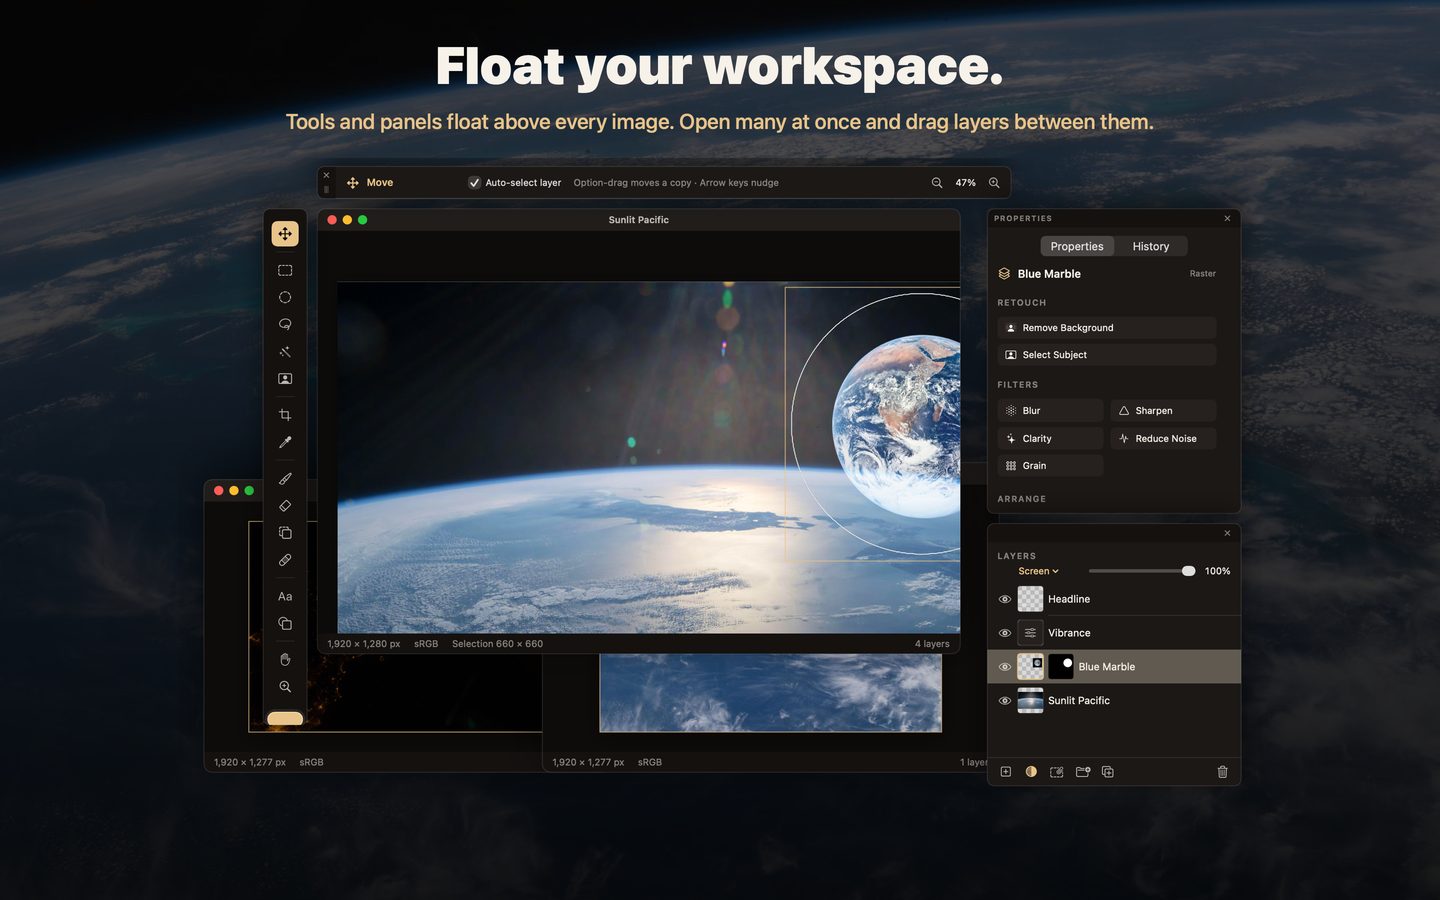Select the Eyedropper tool
This screenshot has height=900, width=1440.
point(285,442)
